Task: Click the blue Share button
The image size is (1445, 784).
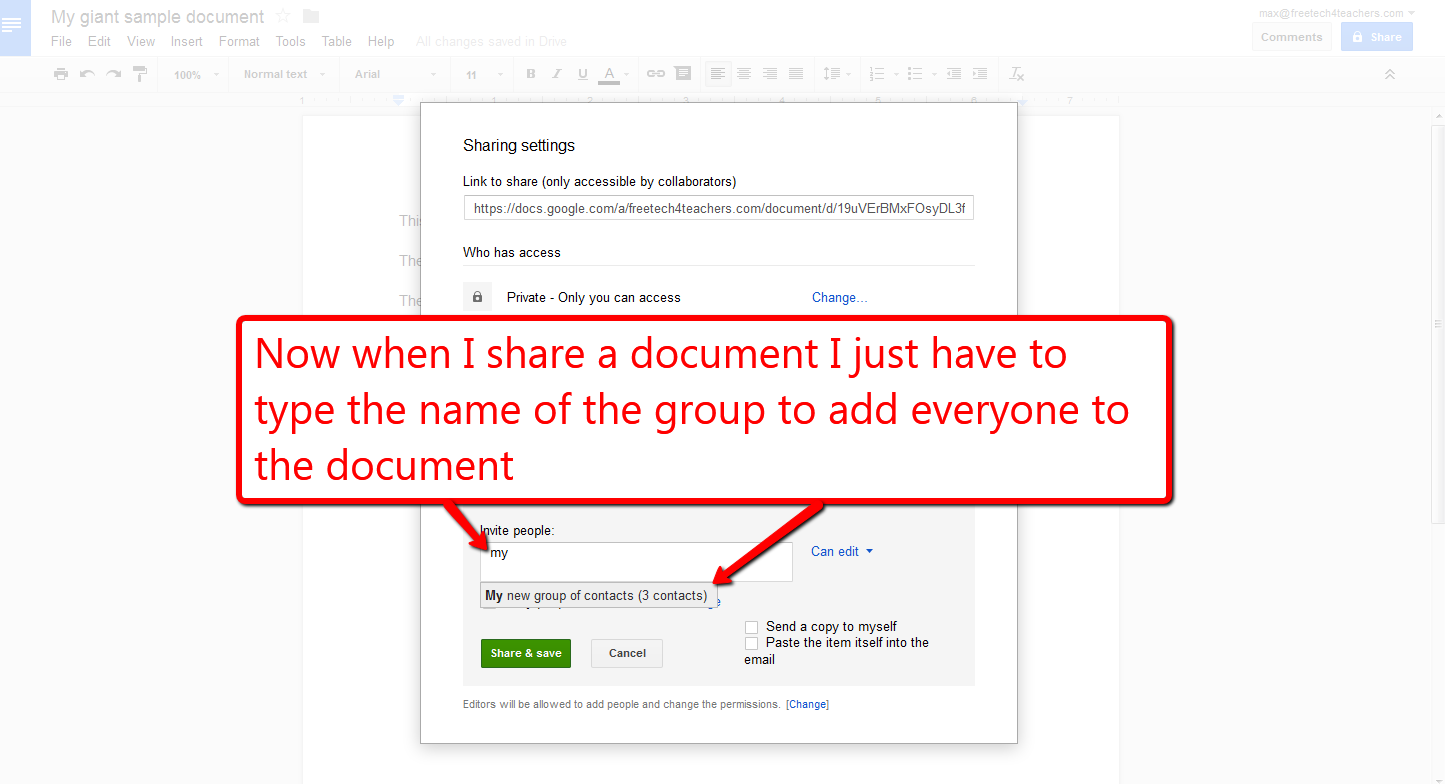Action: (x=1376, y=37)
